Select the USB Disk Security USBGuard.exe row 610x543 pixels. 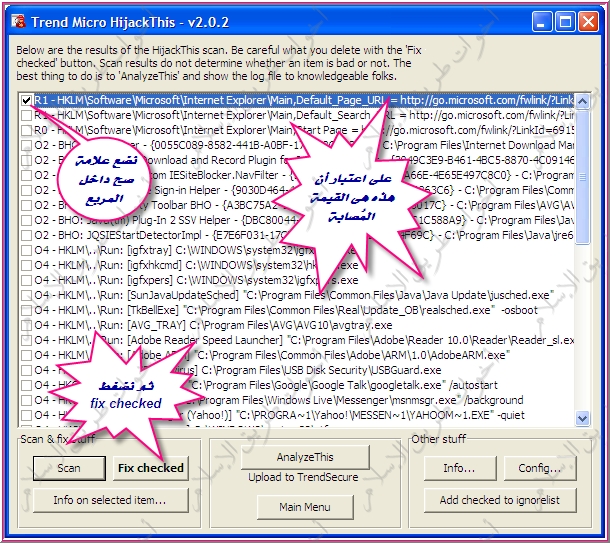tap(238, 370)
